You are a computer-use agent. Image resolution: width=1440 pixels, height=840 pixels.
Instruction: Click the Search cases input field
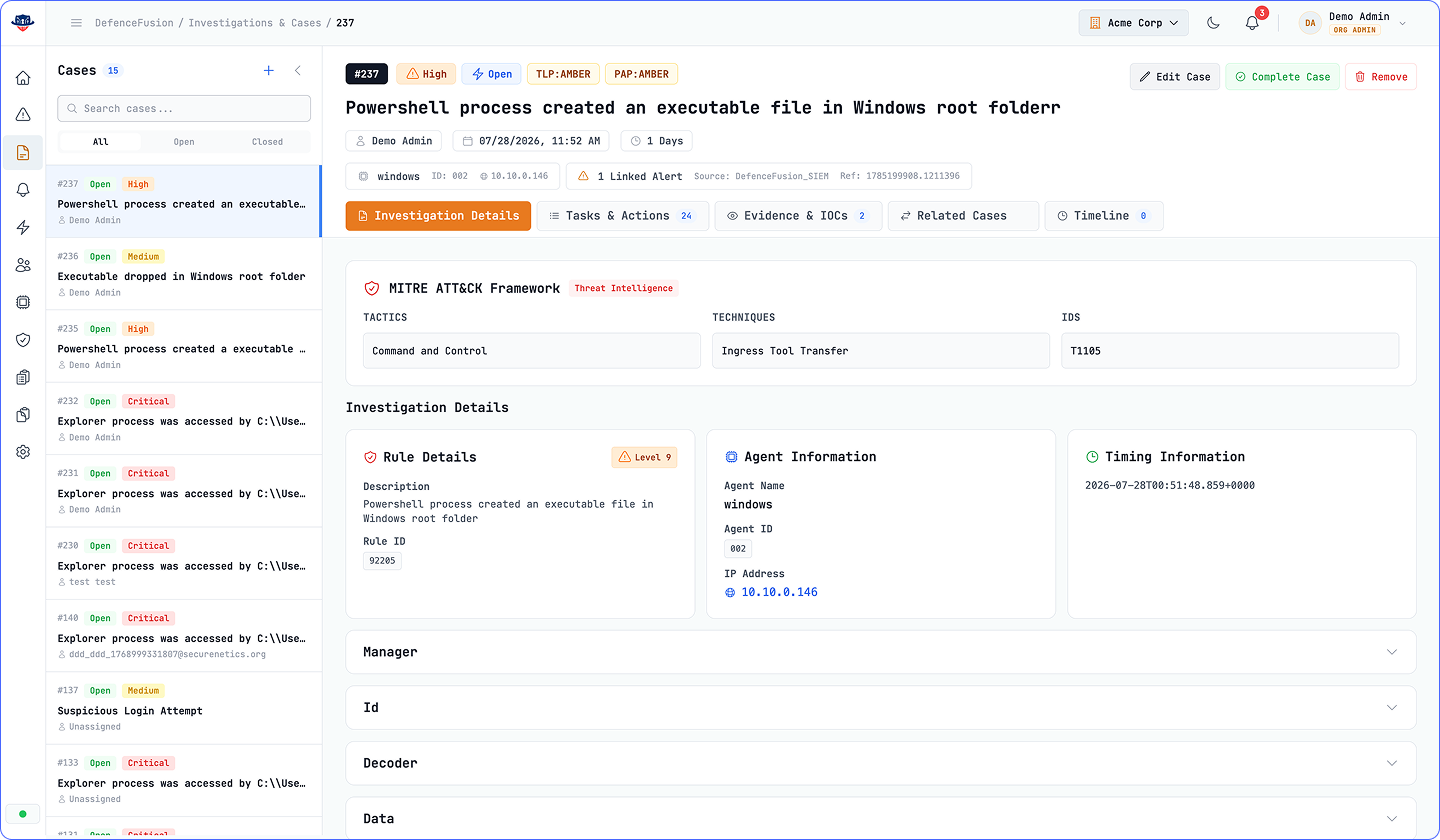pyautogui.click(x=184, y=108)
